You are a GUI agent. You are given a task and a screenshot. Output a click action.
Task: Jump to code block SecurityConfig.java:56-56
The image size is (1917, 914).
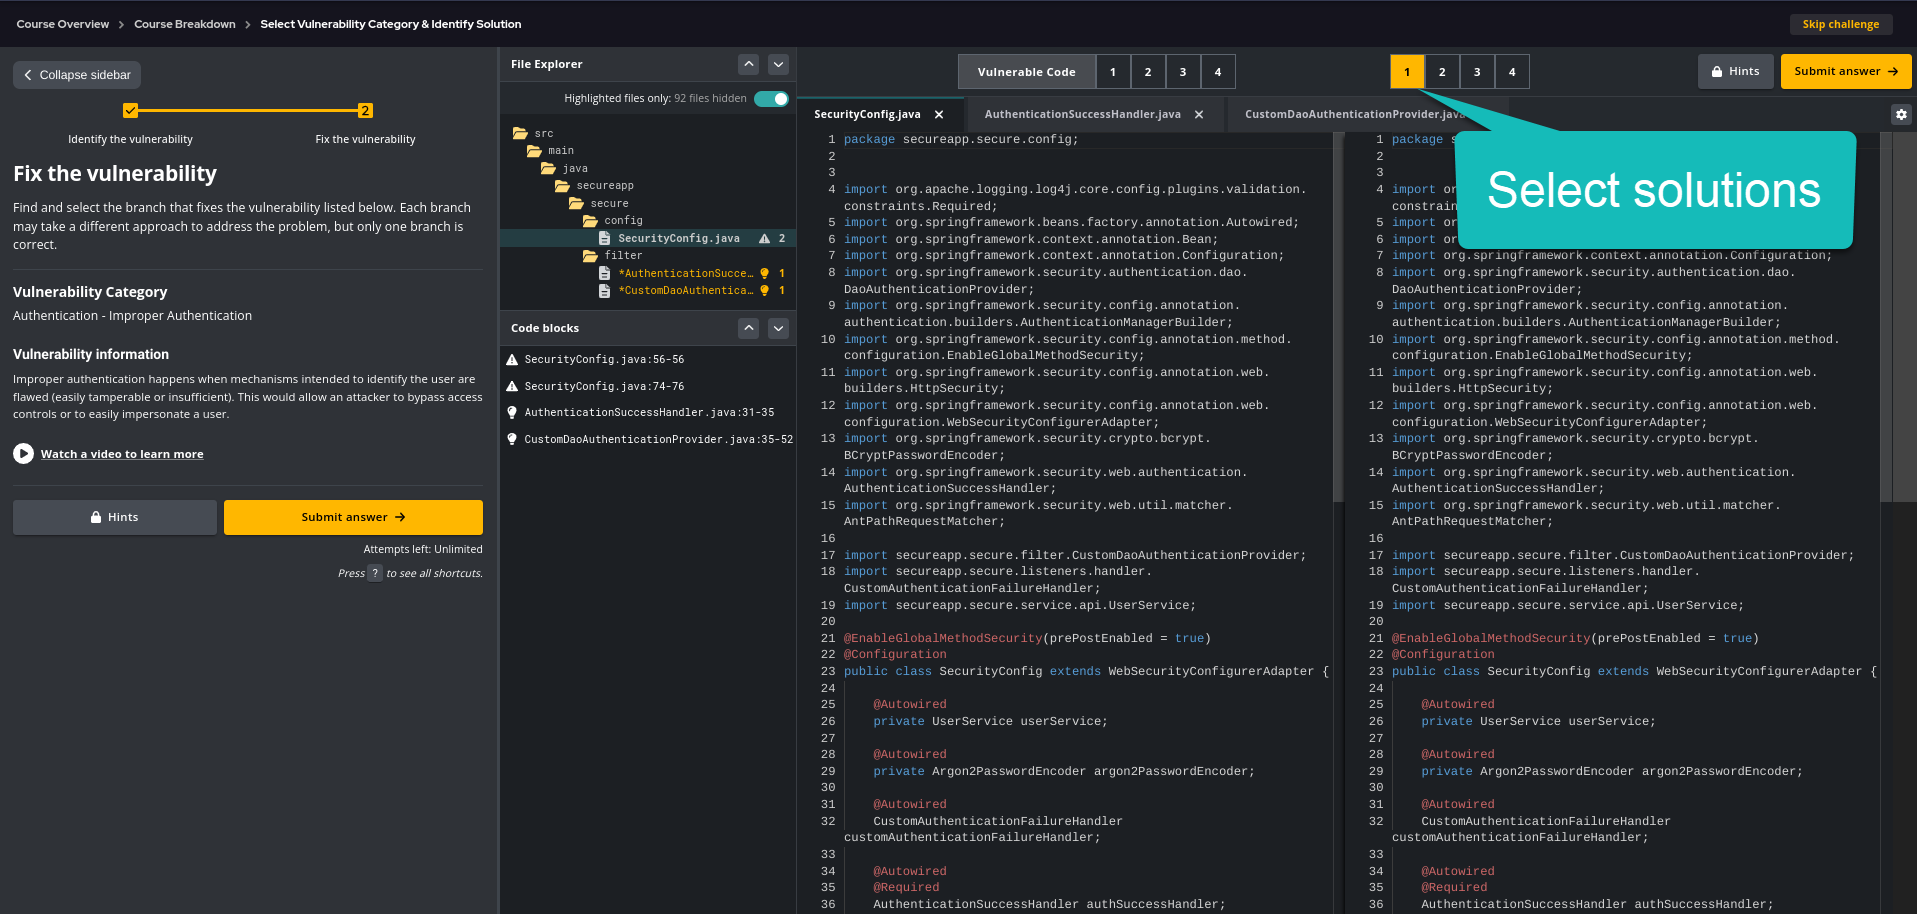[604, 359]
